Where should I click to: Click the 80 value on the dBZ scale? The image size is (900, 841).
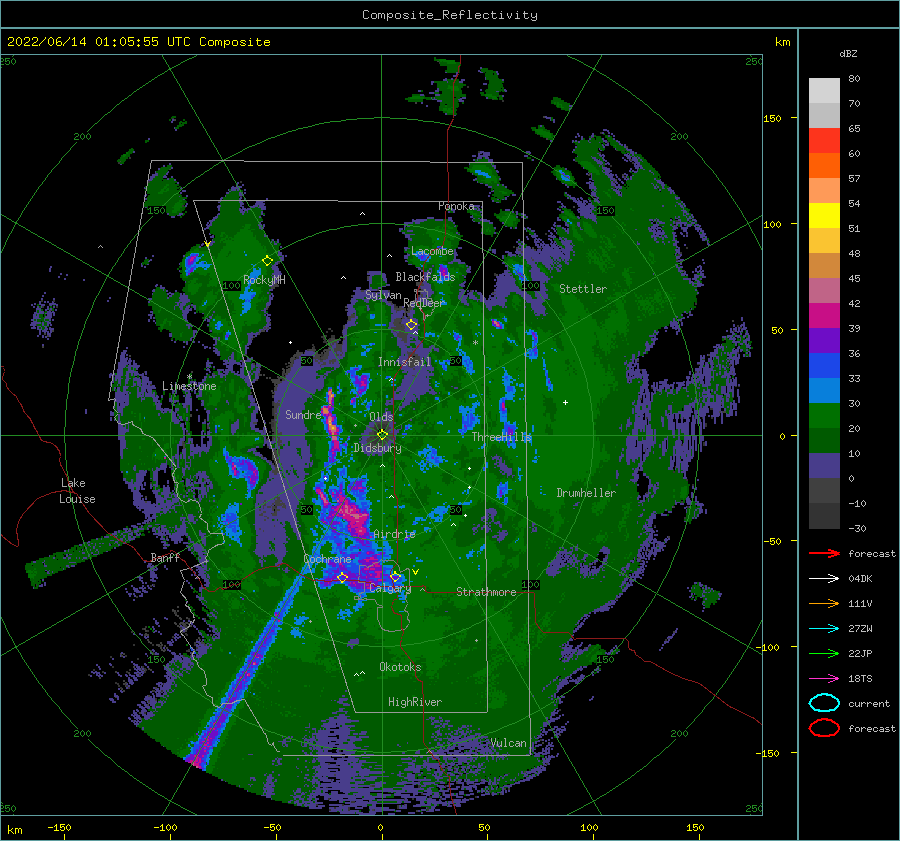[x=854, y=79]
